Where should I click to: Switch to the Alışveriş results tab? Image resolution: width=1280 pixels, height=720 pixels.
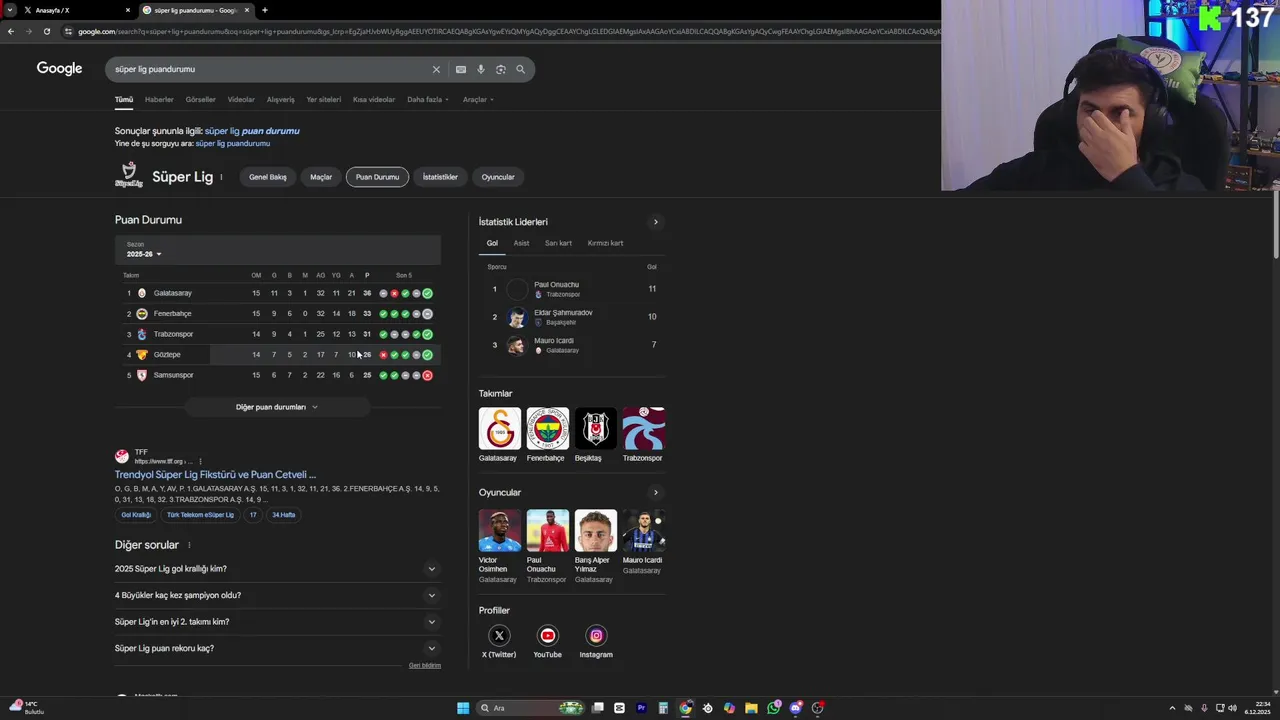point(281,100)
